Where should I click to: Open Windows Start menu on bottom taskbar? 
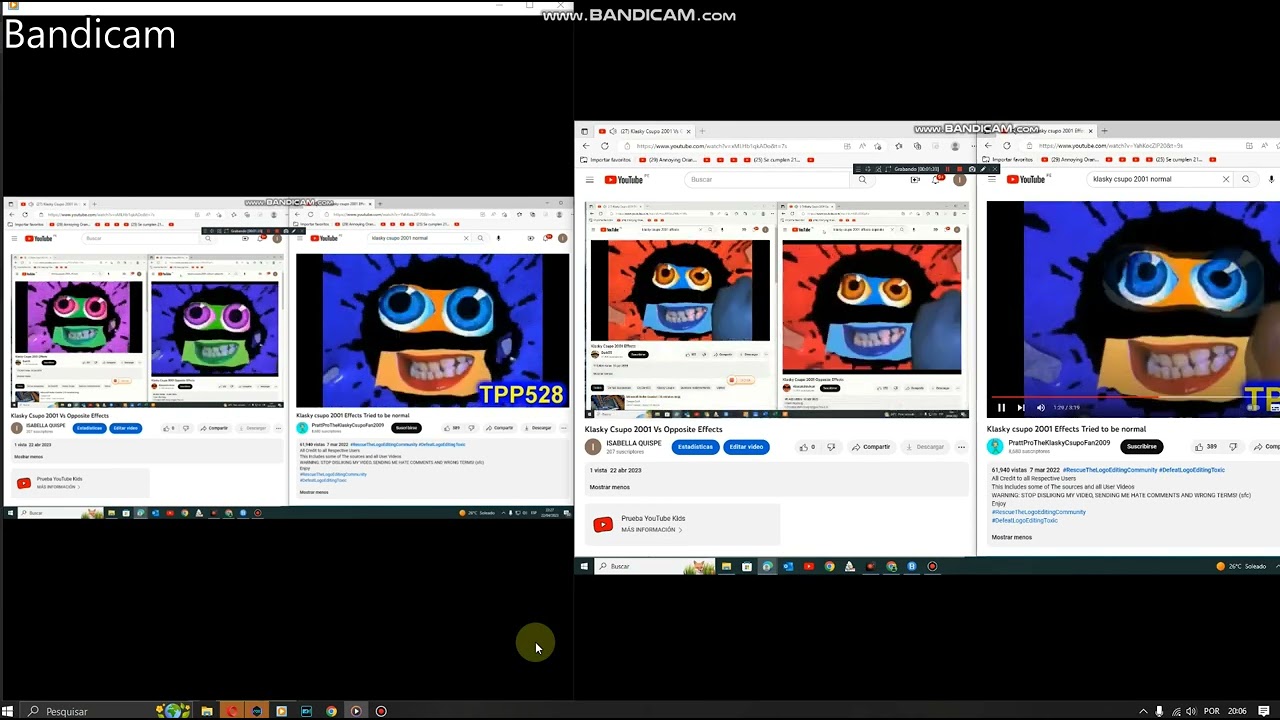coord(8,711)
